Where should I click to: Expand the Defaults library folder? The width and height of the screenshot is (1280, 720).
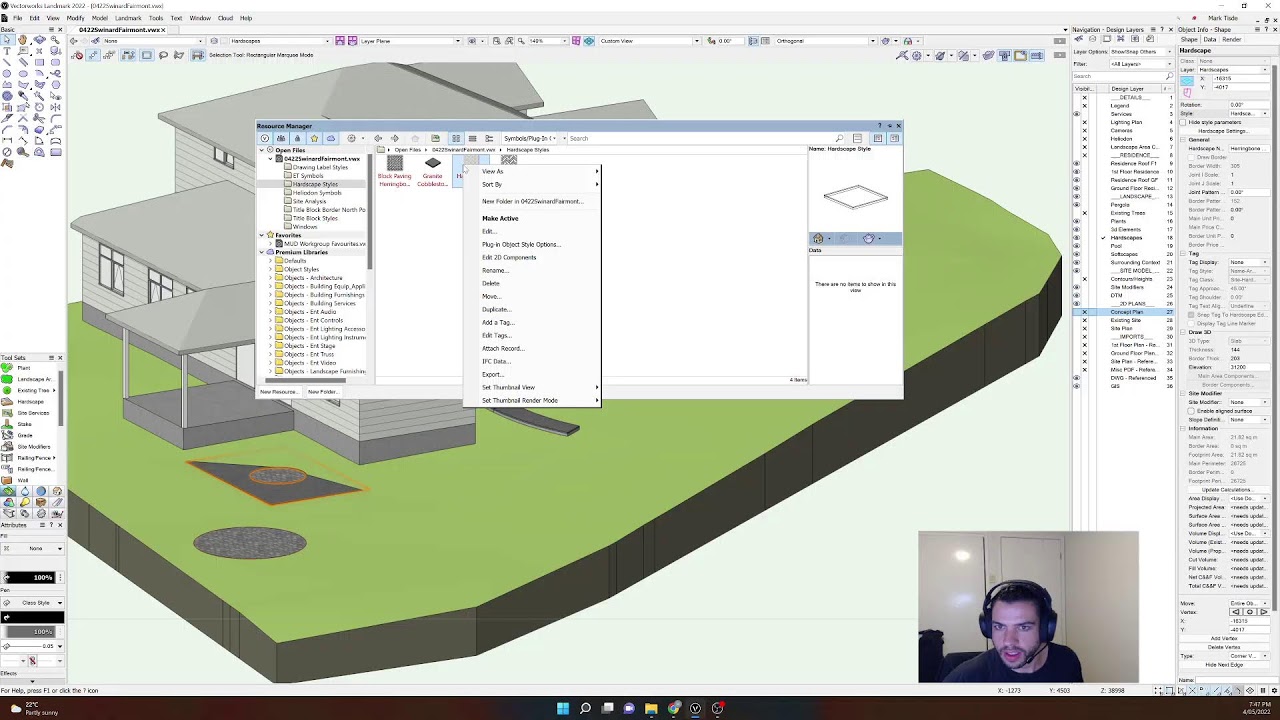(x=271, y=261)
